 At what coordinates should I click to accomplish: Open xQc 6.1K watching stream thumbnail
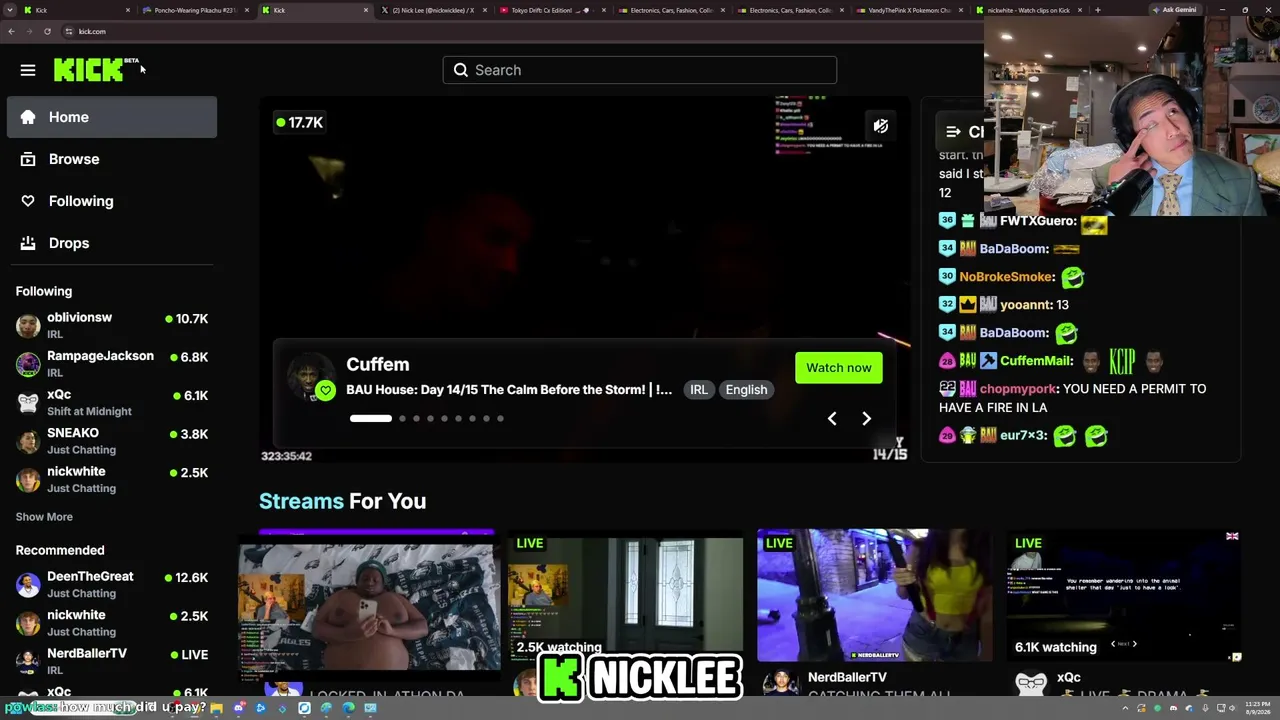[x=1124, y=596]
